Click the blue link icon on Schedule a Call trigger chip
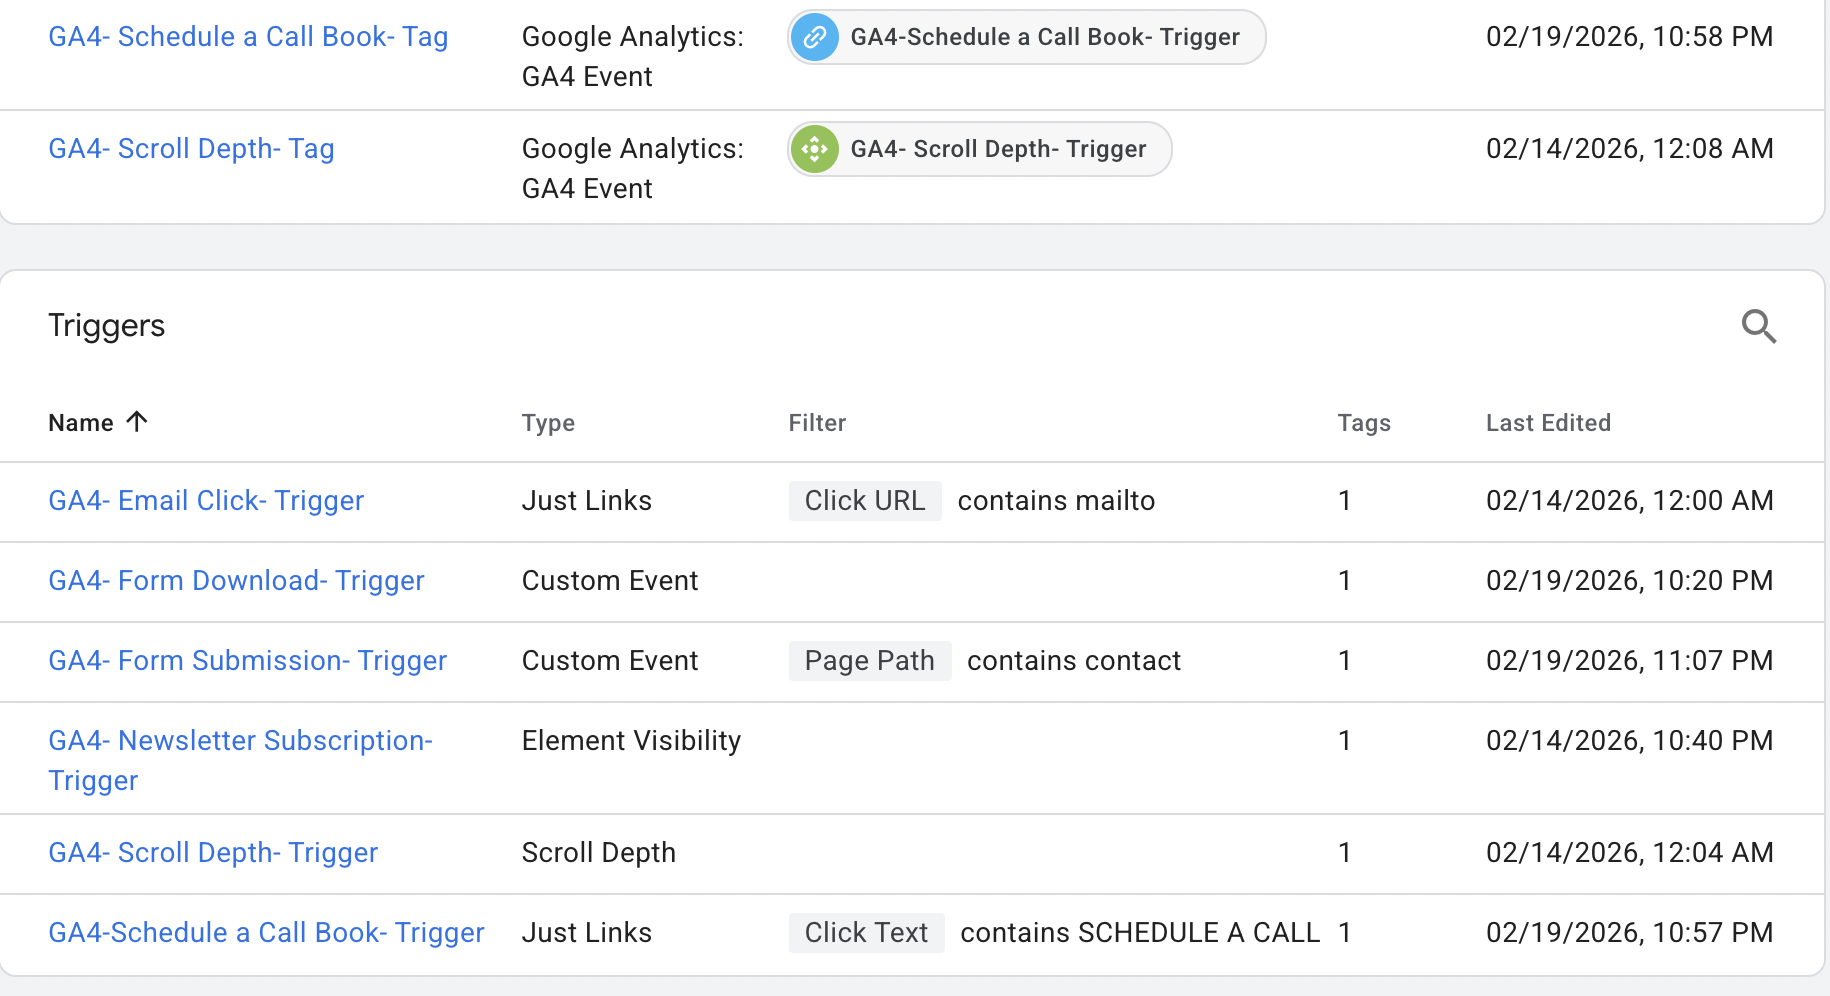1830x996 pixels. [x=815, y=38]
